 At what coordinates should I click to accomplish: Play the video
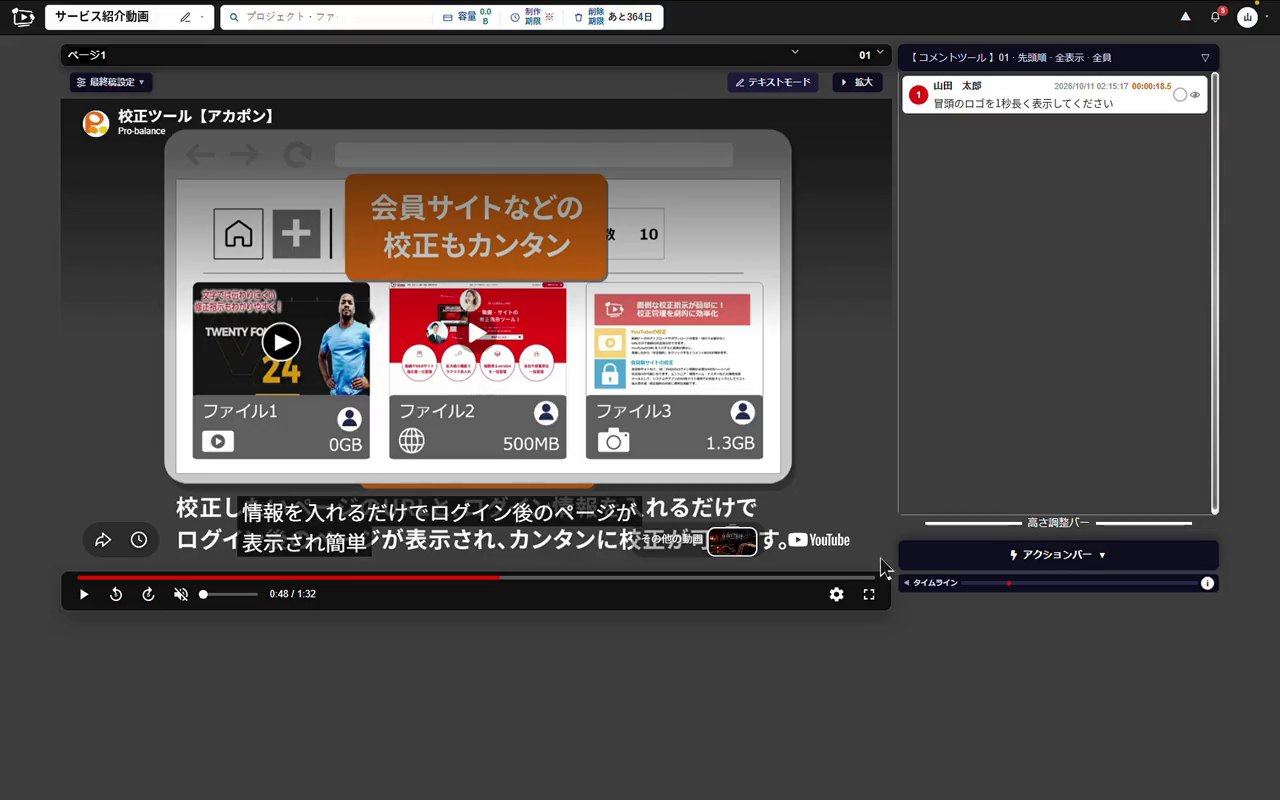pyautogui.click(x=84, y=594)
